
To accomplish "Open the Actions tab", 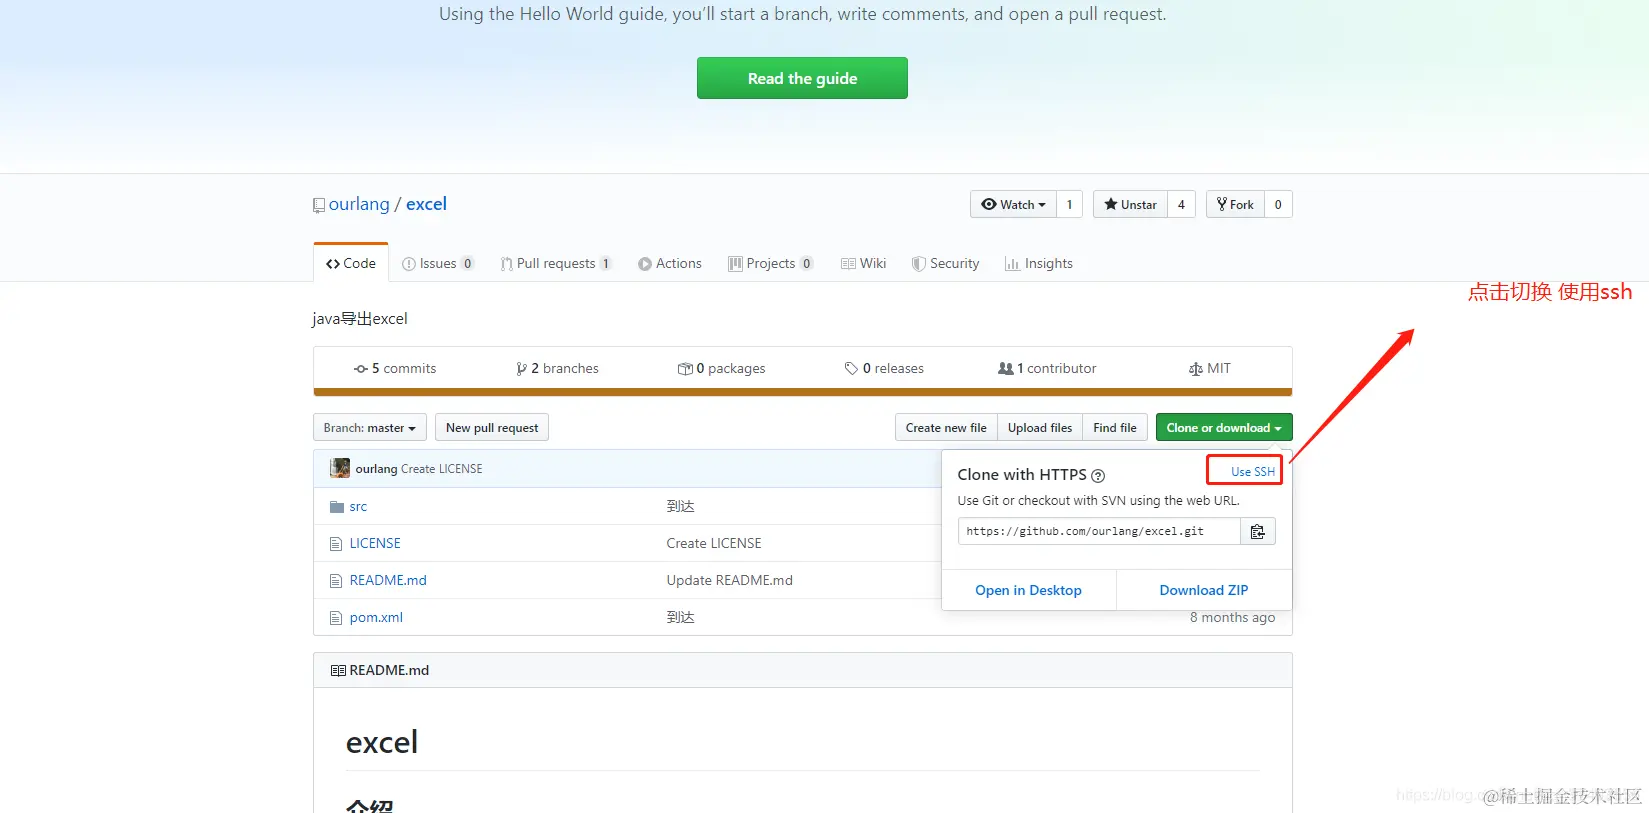I will click(670, 263).
